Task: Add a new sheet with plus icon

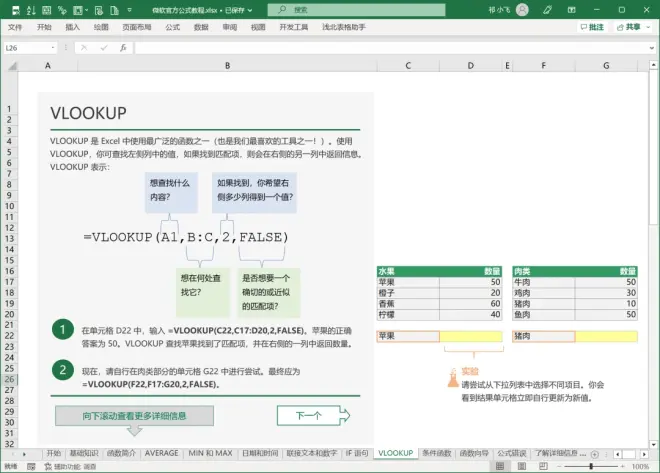Action: (595, 454)
